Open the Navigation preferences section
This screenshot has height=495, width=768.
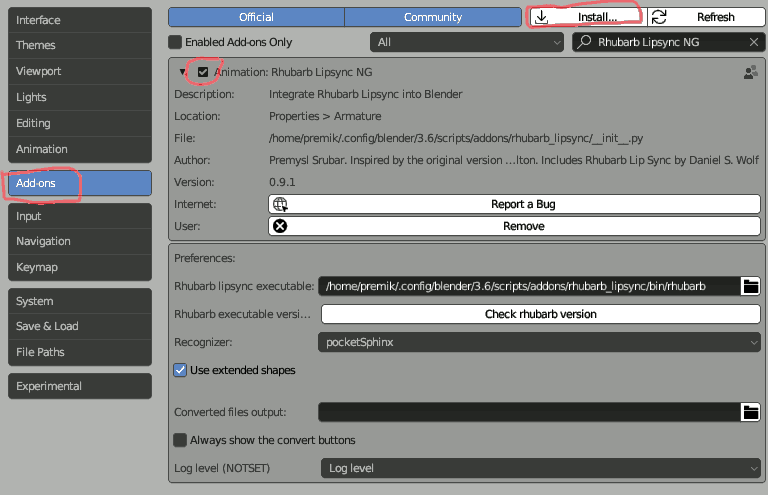click(x=80, y=241)
